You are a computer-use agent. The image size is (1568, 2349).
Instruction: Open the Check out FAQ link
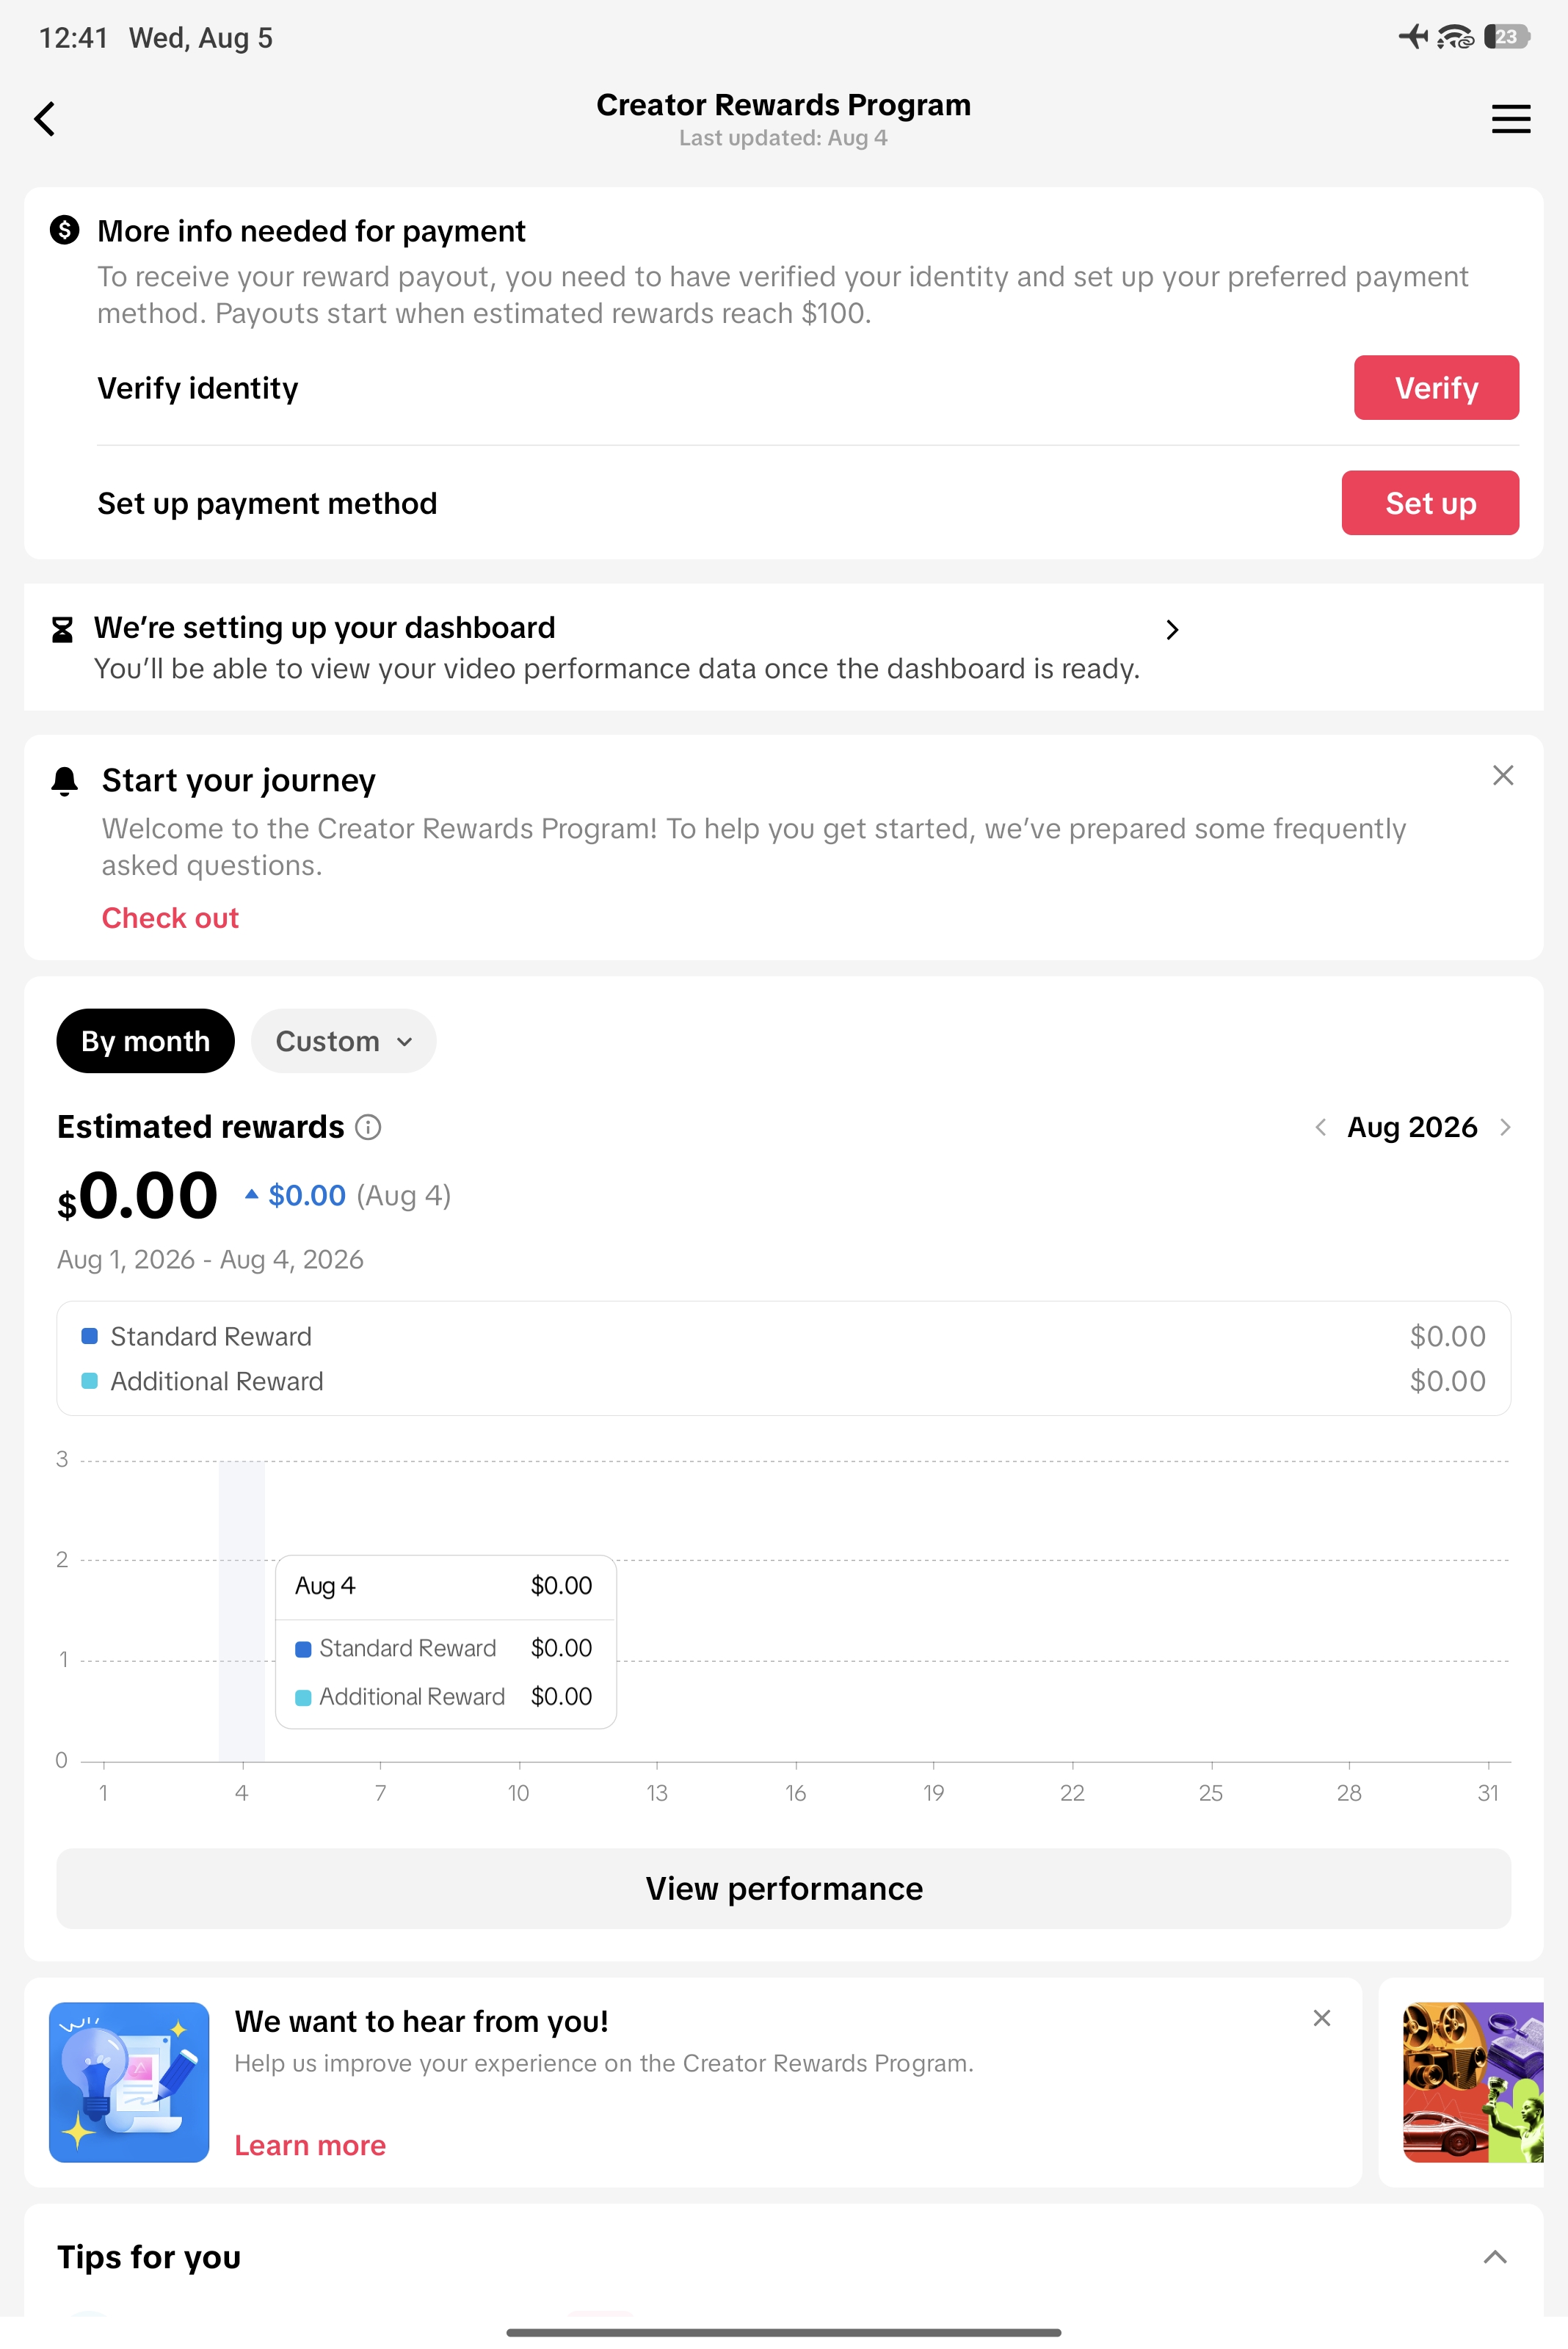[x=170, y=918]
